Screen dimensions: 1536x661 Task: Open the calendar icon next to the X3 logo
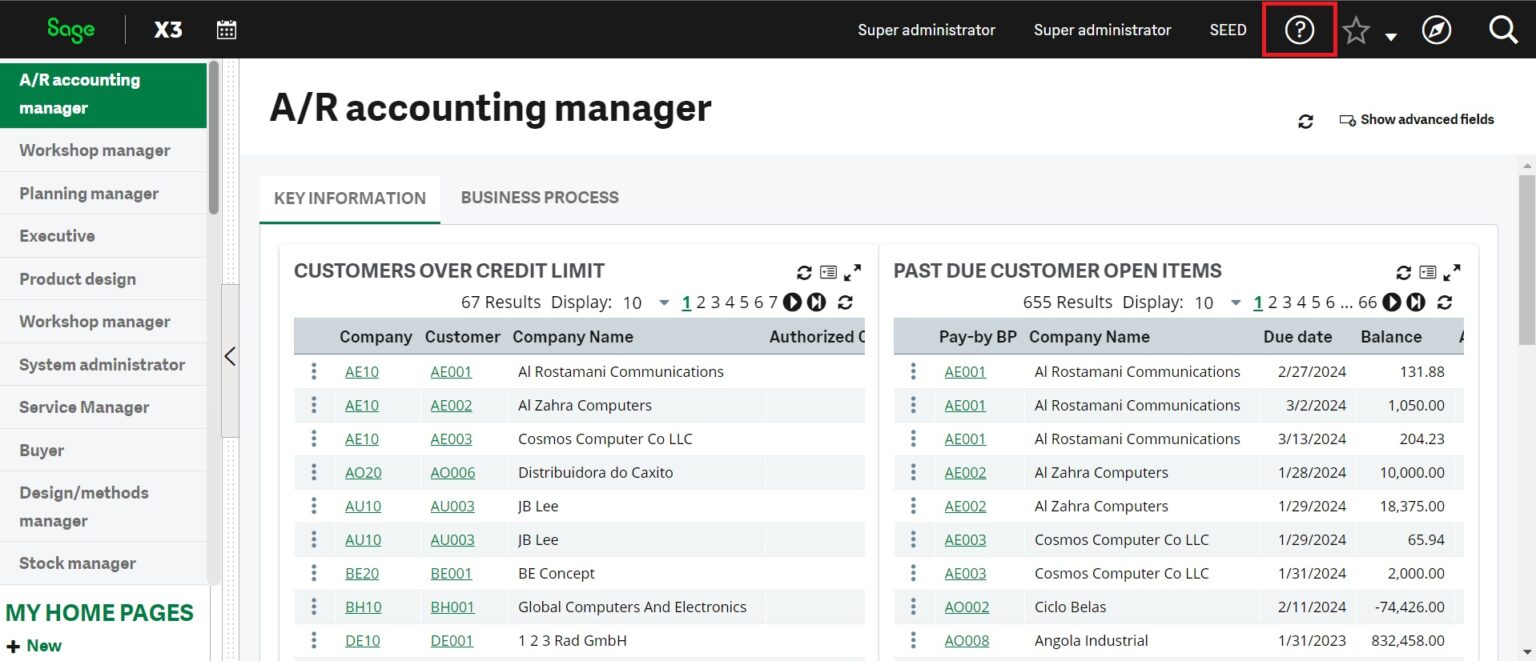point(226,29)
